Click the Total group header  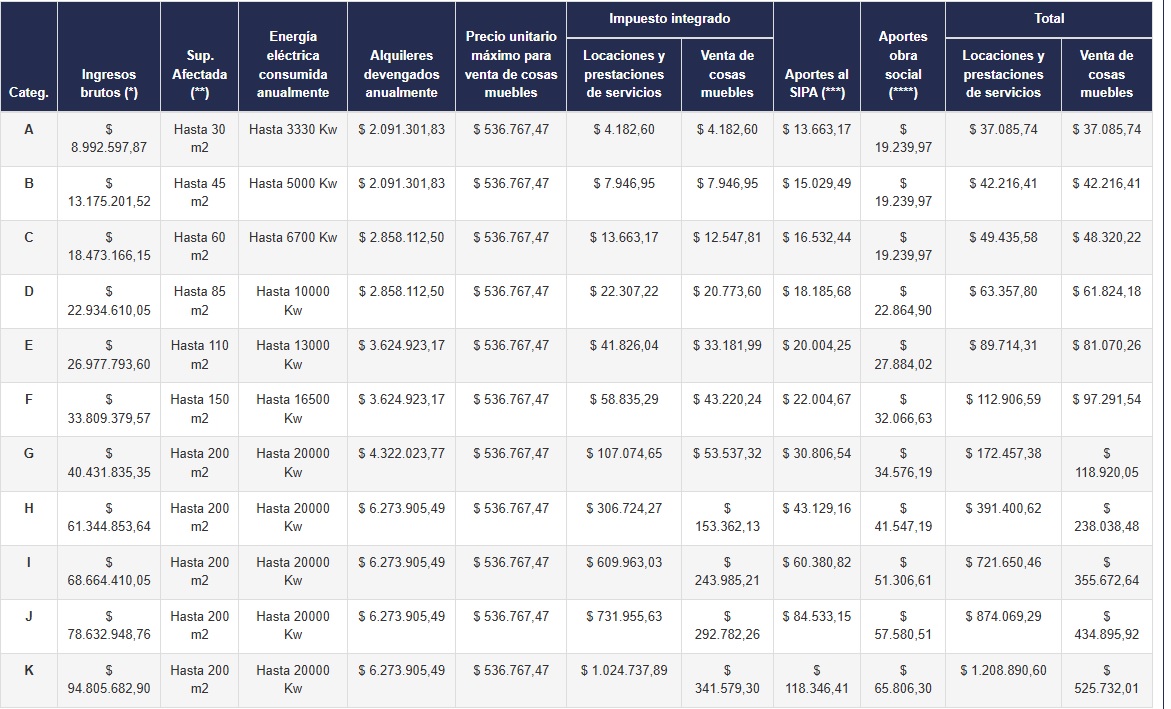click(1049, 19)
